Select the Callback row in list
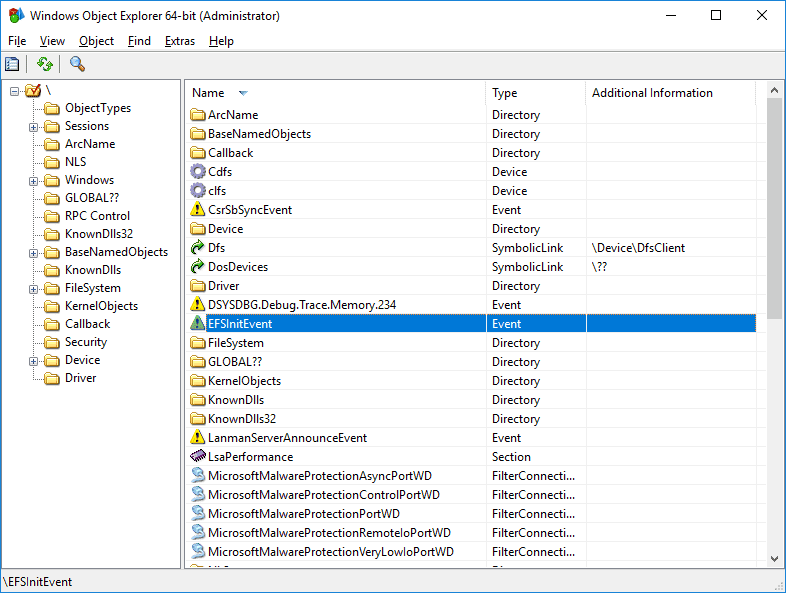This screenshot has width=786, height=593. [471, 153]
